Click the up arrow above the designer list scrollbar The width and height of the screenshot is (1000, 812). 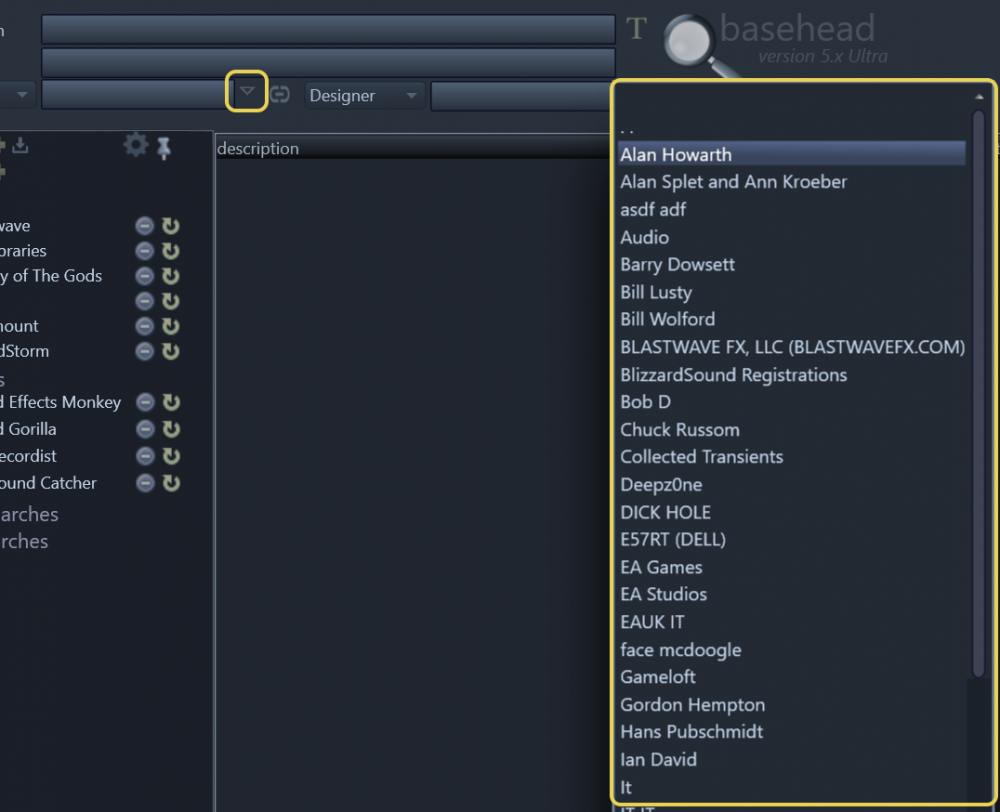coord(979,96)
